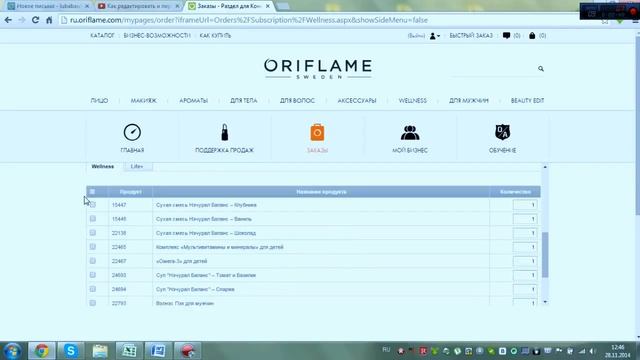The width and height of the screenshot is (640, 360).
Task: Open the Макияж category menu
Action: [x=143, y=100]
